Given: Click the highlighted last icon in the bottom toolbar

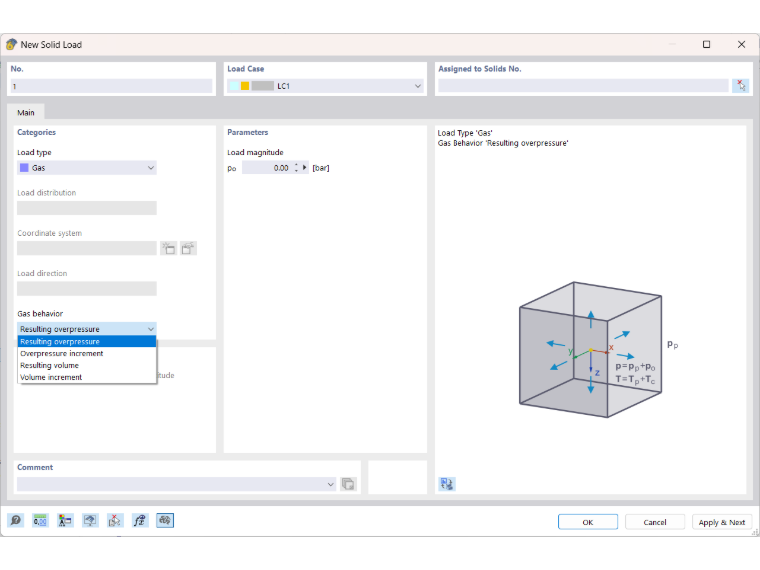Looking at the screenshot, I should [x=165, y=521].
